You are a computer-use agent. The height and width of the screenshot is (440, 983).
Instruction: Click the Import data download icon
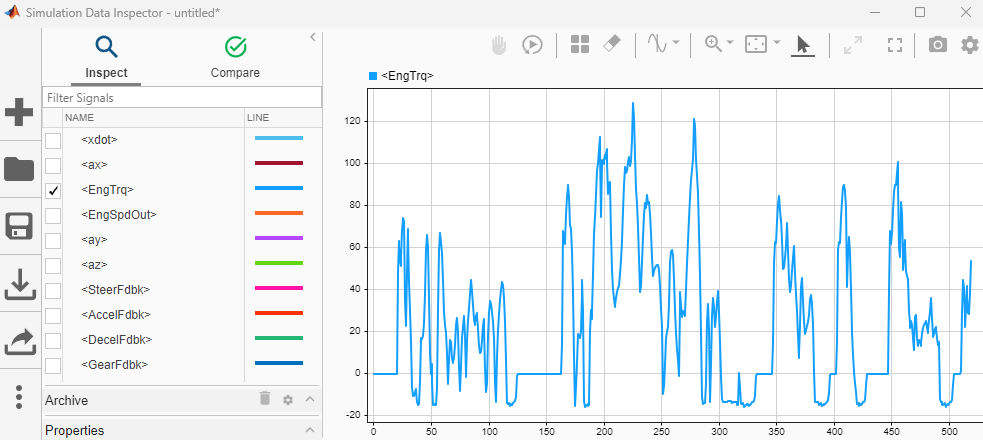tap(19, 284)
